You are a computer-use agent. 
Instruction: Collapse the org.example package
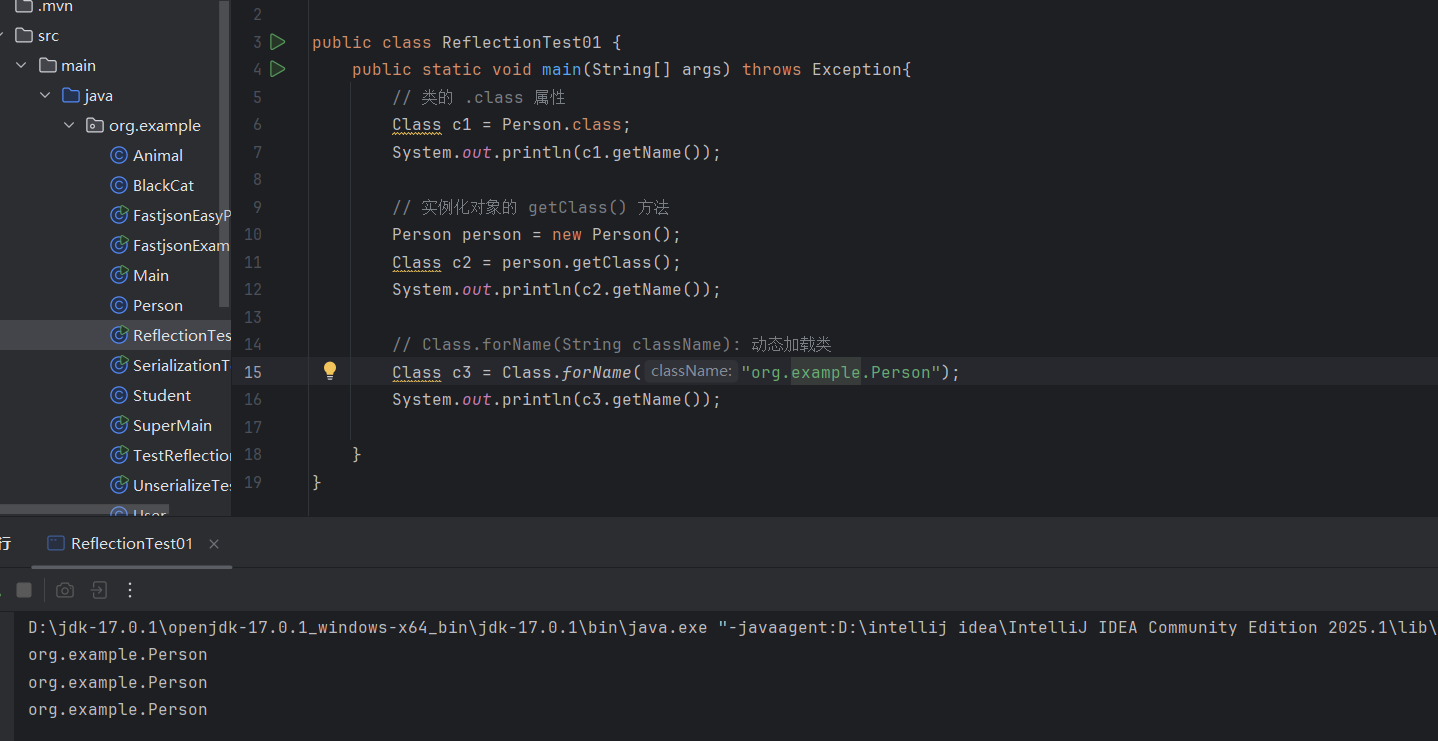click(69, 126)
